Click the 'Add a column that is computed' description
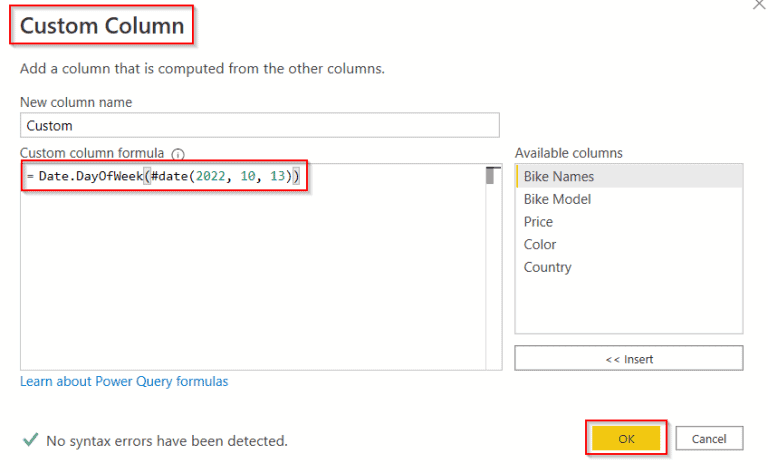Image resolution: width=768 pixels, height=473 pixels. point(202,69)
